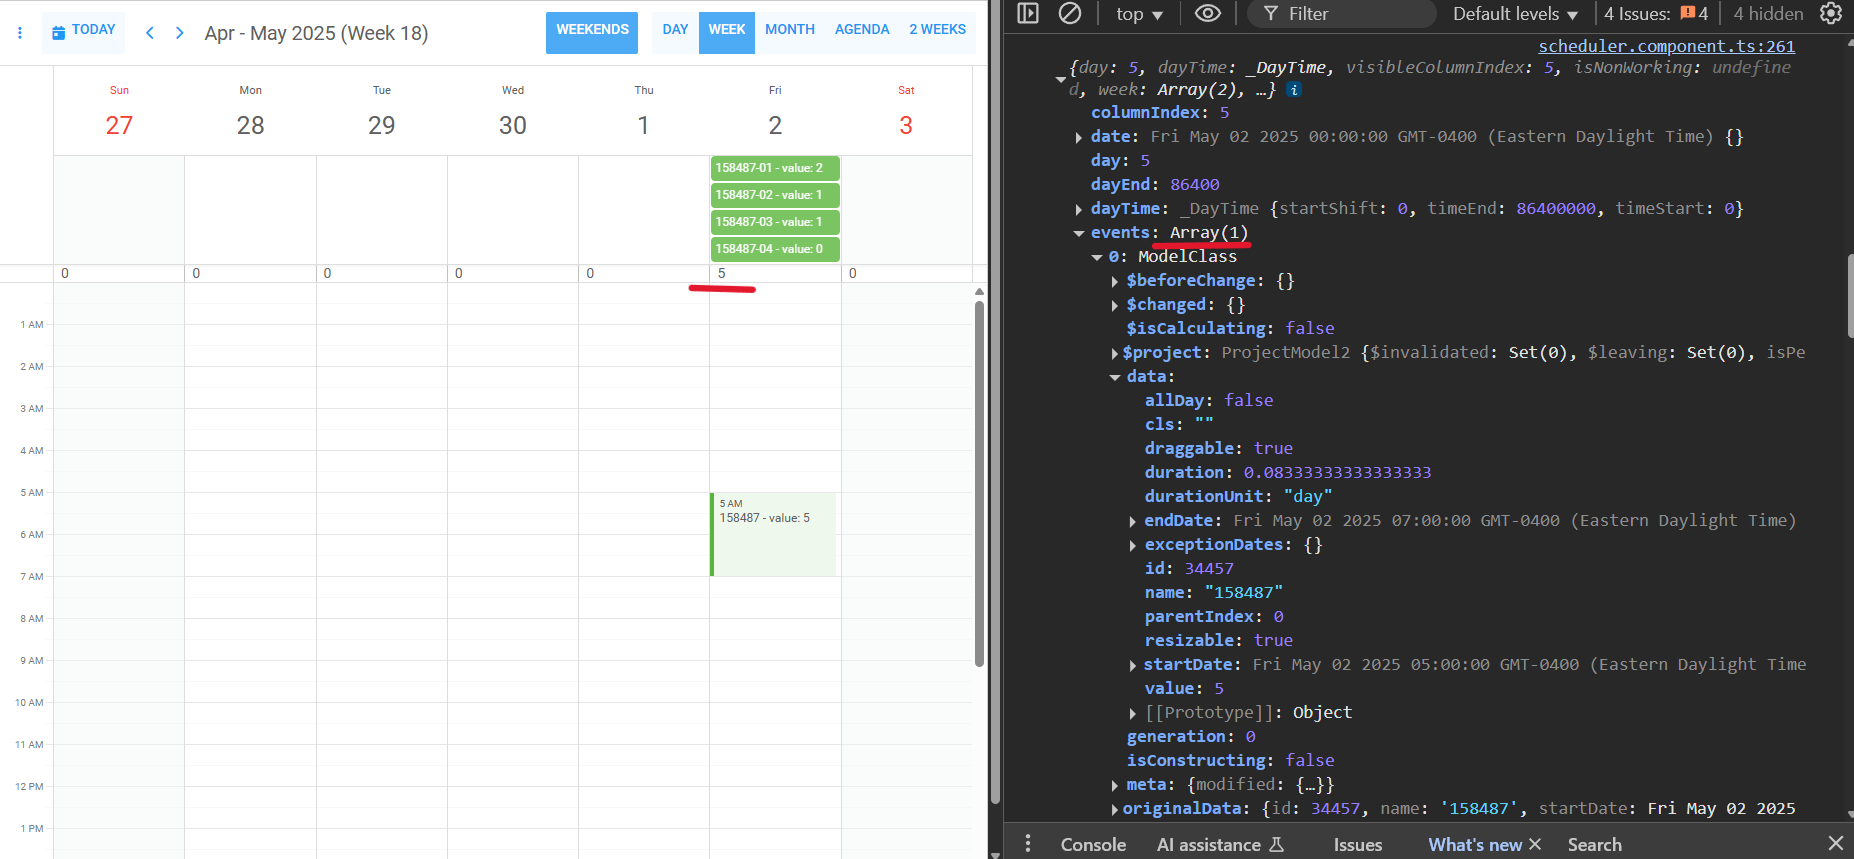This screenshot has width=1854, height=859.
Task: Focus the console Filter input
Action: [x=1342, y=14]
